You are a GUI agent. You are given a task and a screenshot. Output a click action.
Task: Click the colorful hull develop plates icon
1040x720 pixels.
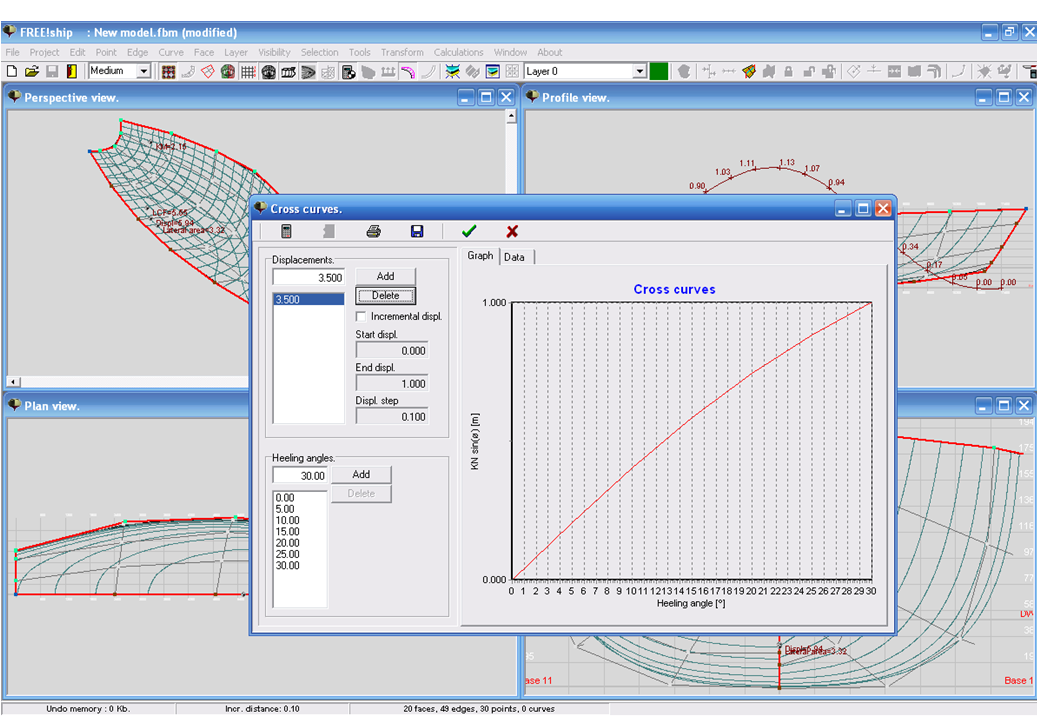click(749, 72)
